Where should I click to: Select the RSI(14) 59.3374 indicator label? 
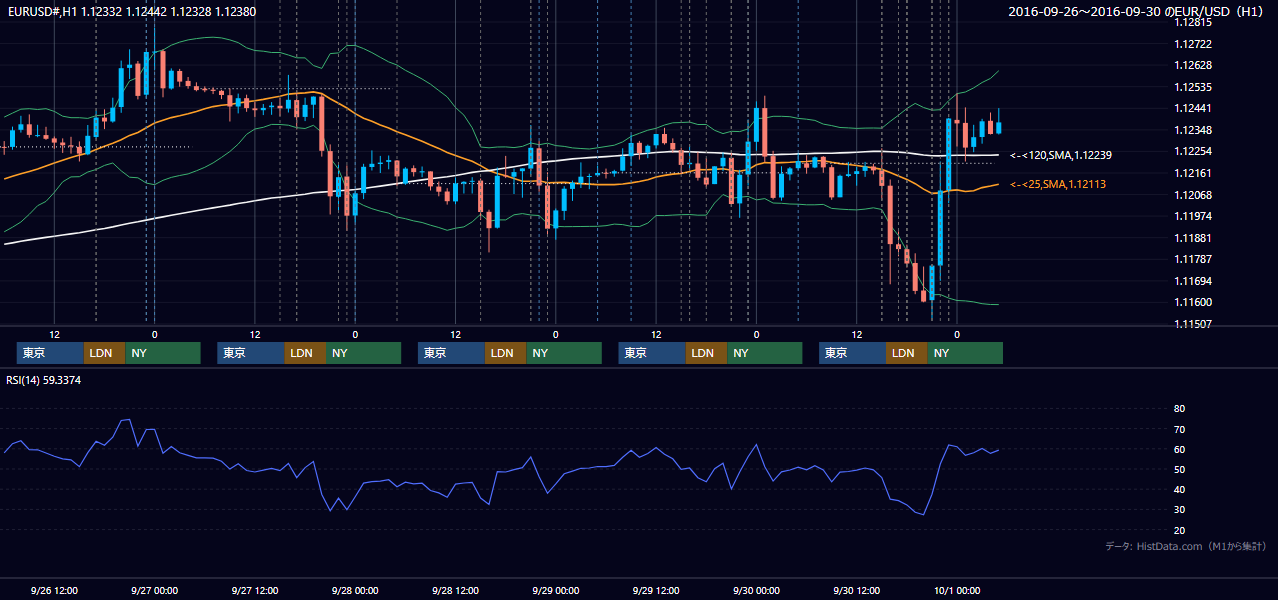(44, 380)
